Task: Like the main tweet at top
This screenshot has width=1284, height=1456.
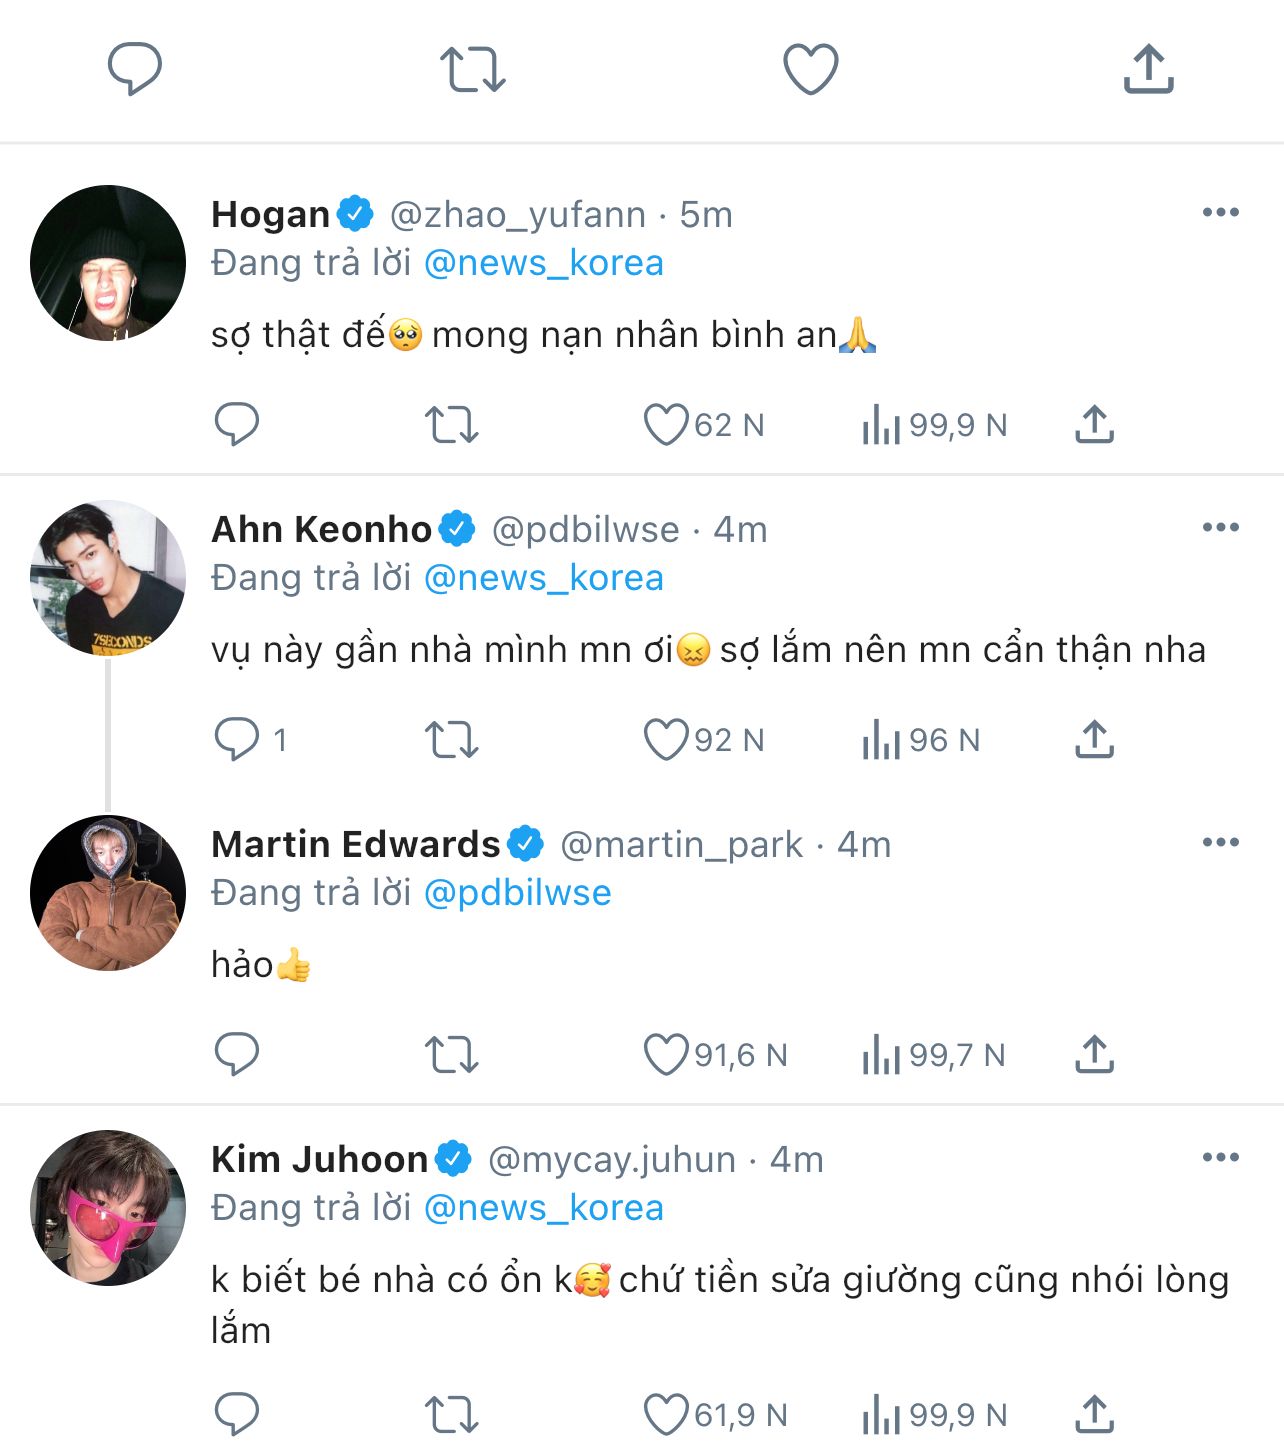Action: click(810, 69)
